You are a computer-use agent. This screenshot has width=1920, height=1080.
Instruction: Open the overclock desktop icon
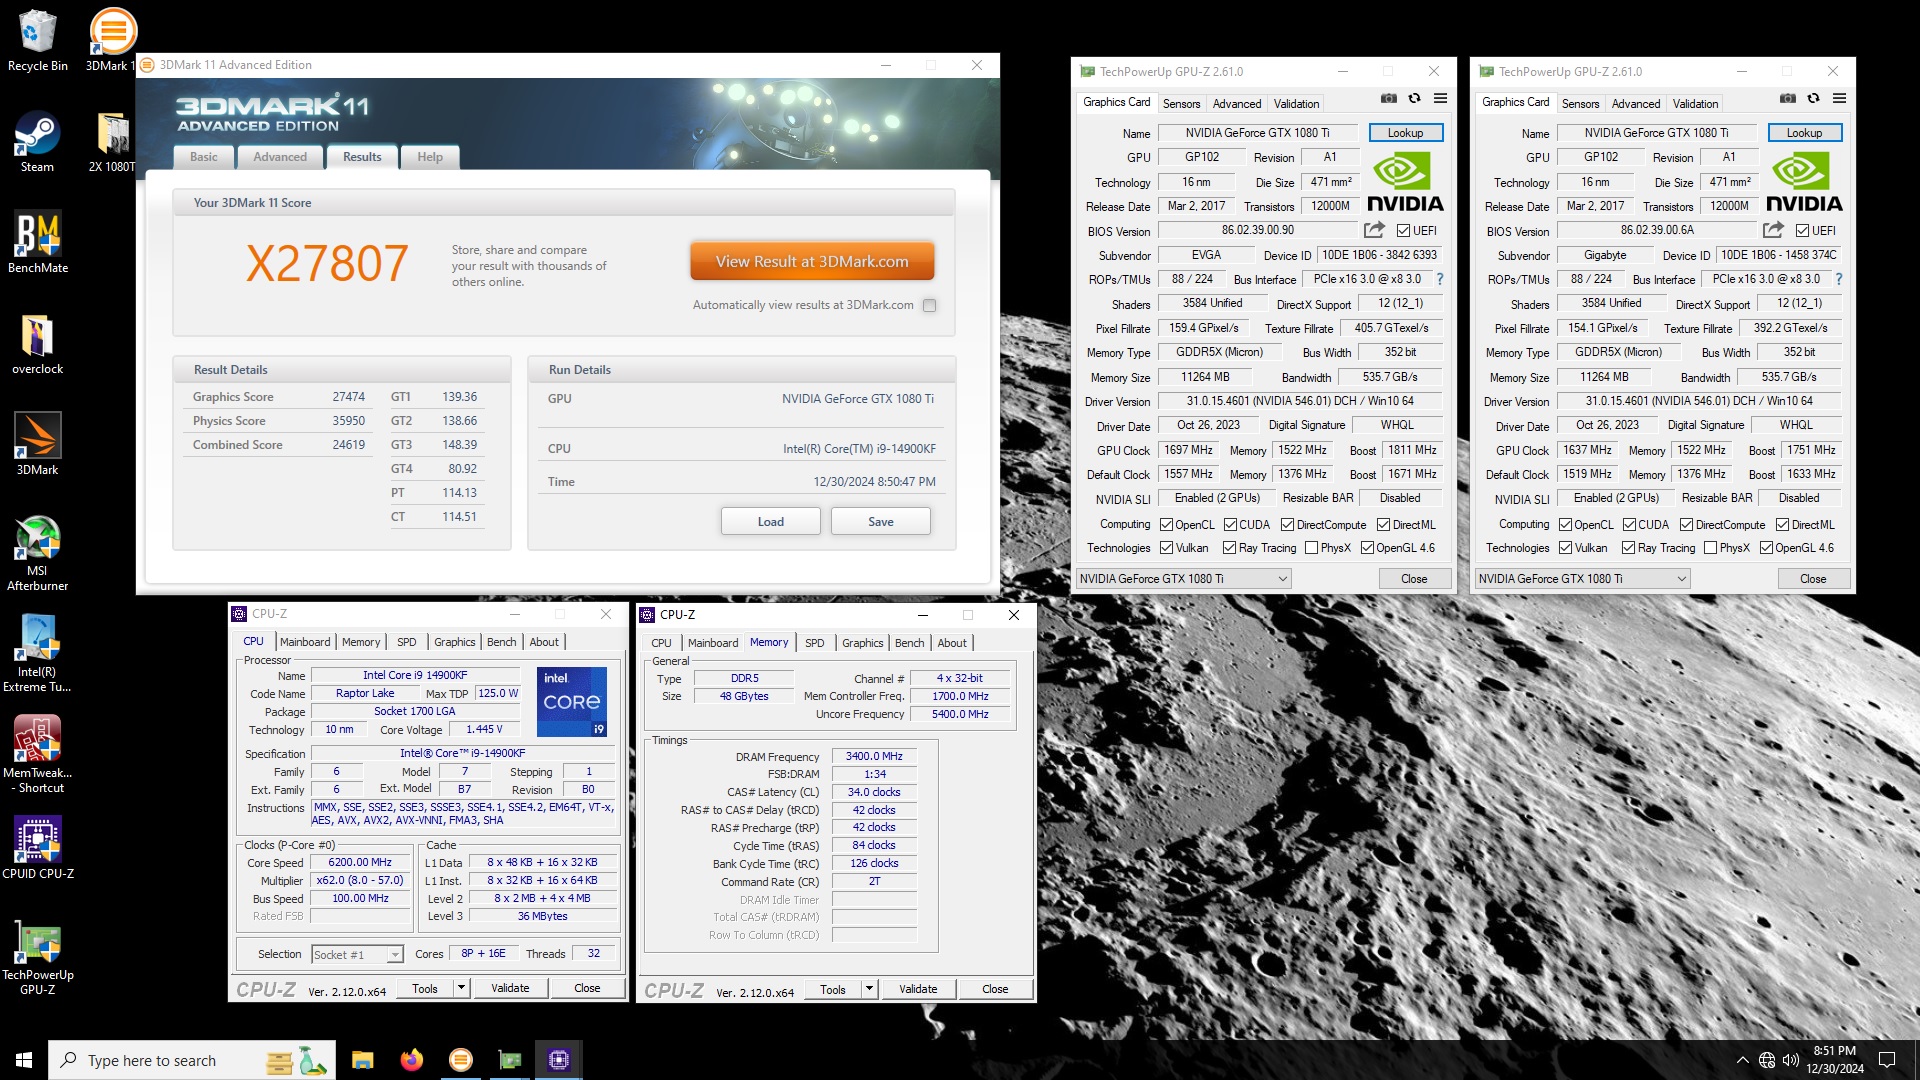pos(37,344)
